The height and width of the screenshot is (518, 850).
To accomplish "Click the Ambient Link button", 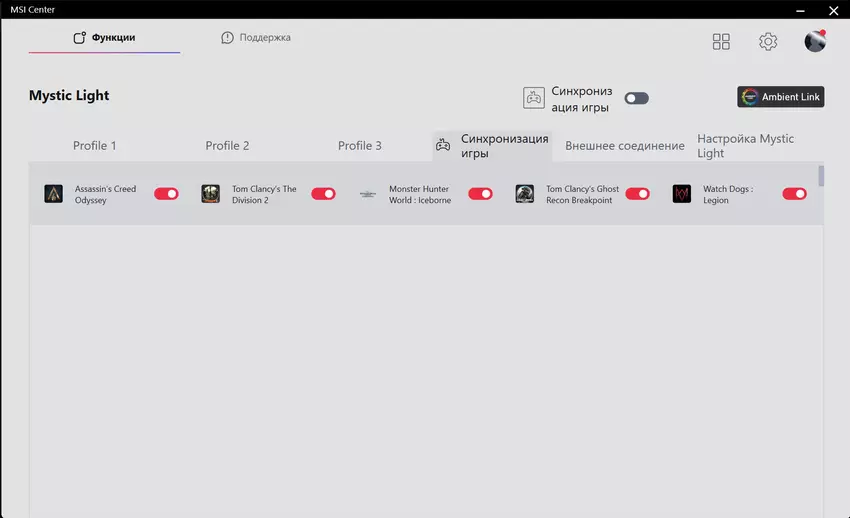I will (780, 97).
